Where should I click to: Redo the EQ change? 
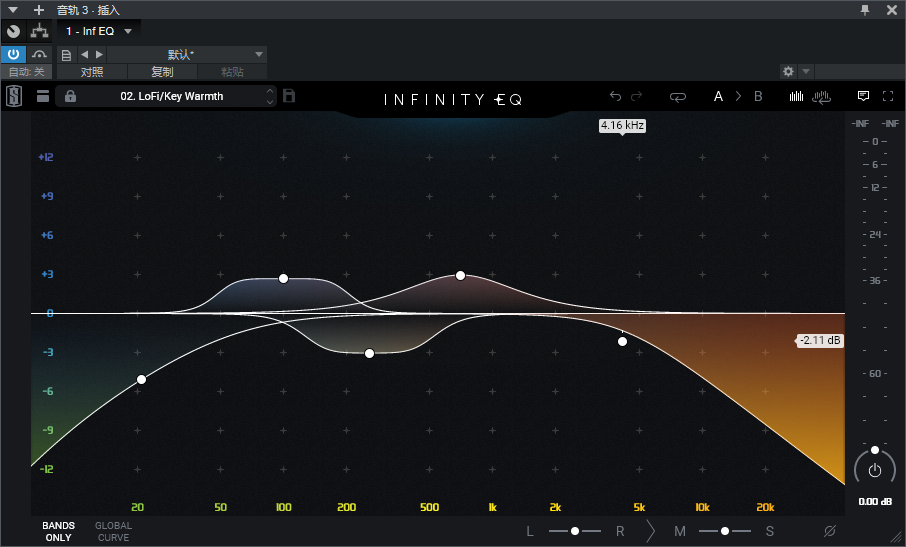pyautogui.click(x=637, y=96)
